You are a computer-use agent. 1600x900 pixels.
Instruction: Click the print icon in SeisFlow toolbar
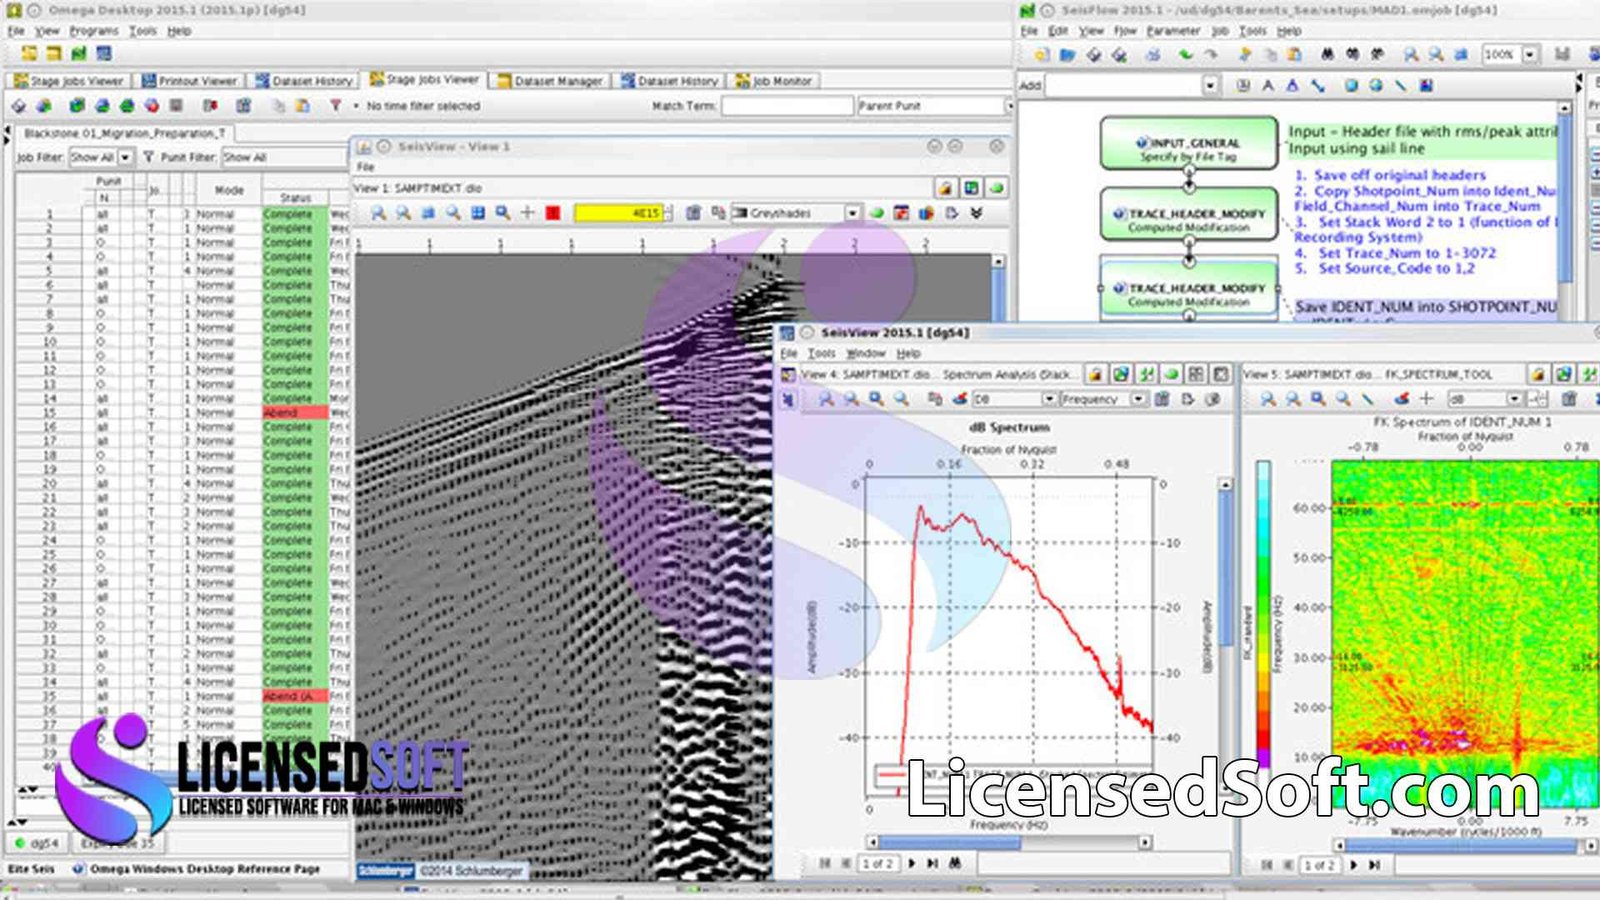pyautogui.click(x=1153, y=54)
